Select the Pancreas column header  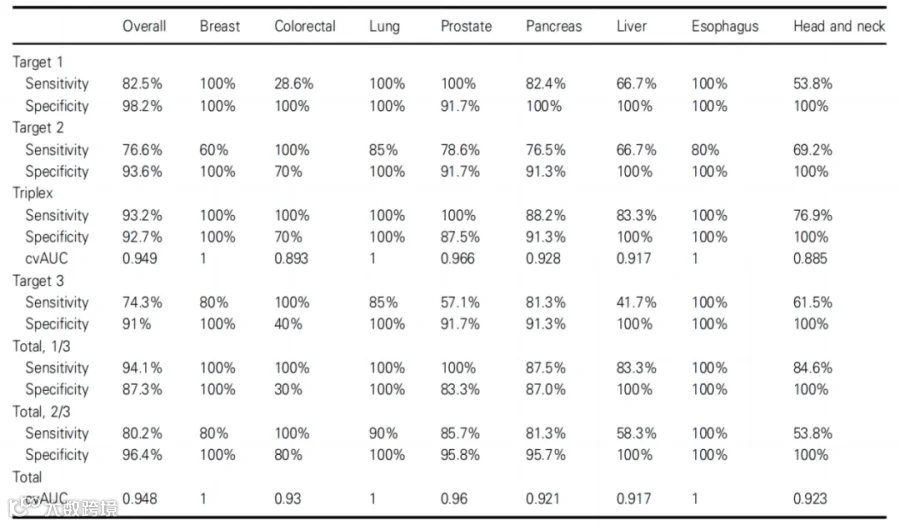[x=554, y=26]
